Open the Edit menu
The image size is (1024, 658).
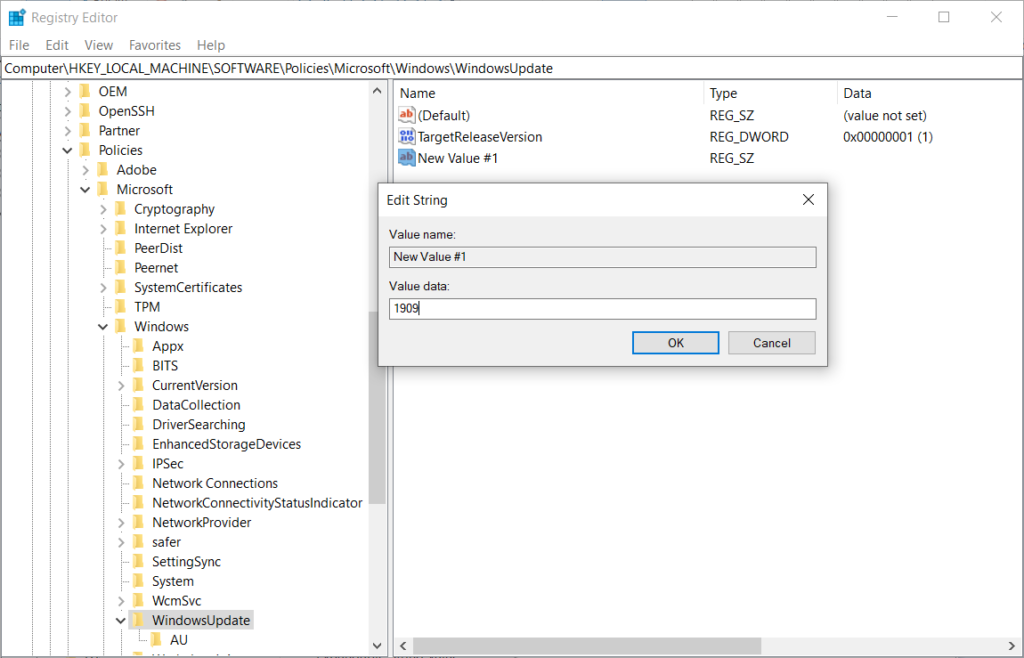57,45
